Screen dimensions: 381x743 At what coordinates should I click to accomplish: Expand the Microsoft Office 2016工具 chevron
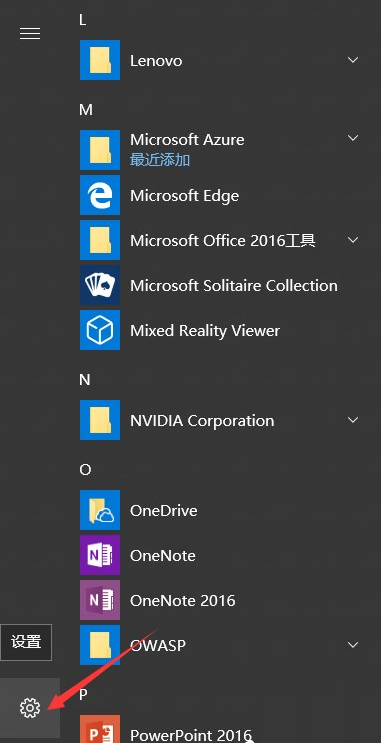[353, 240]
